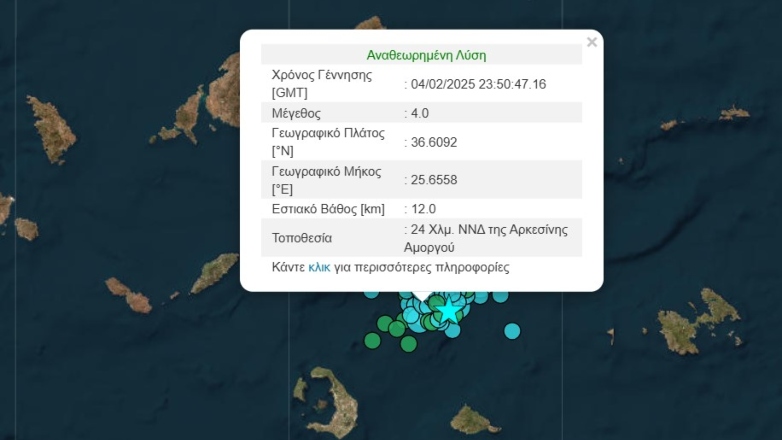Select the latitude value 36.6092
The width and height of the screenshot is (782, 440).
[x=433, y=142]
